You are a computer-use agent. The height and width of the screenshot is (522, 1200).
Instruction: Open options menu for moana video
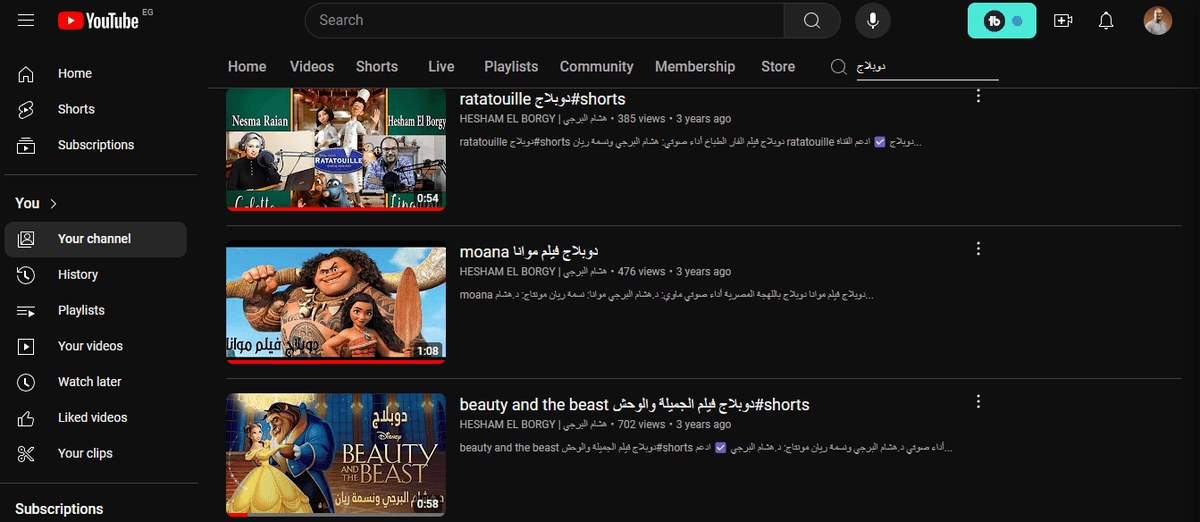pos(978,249)
